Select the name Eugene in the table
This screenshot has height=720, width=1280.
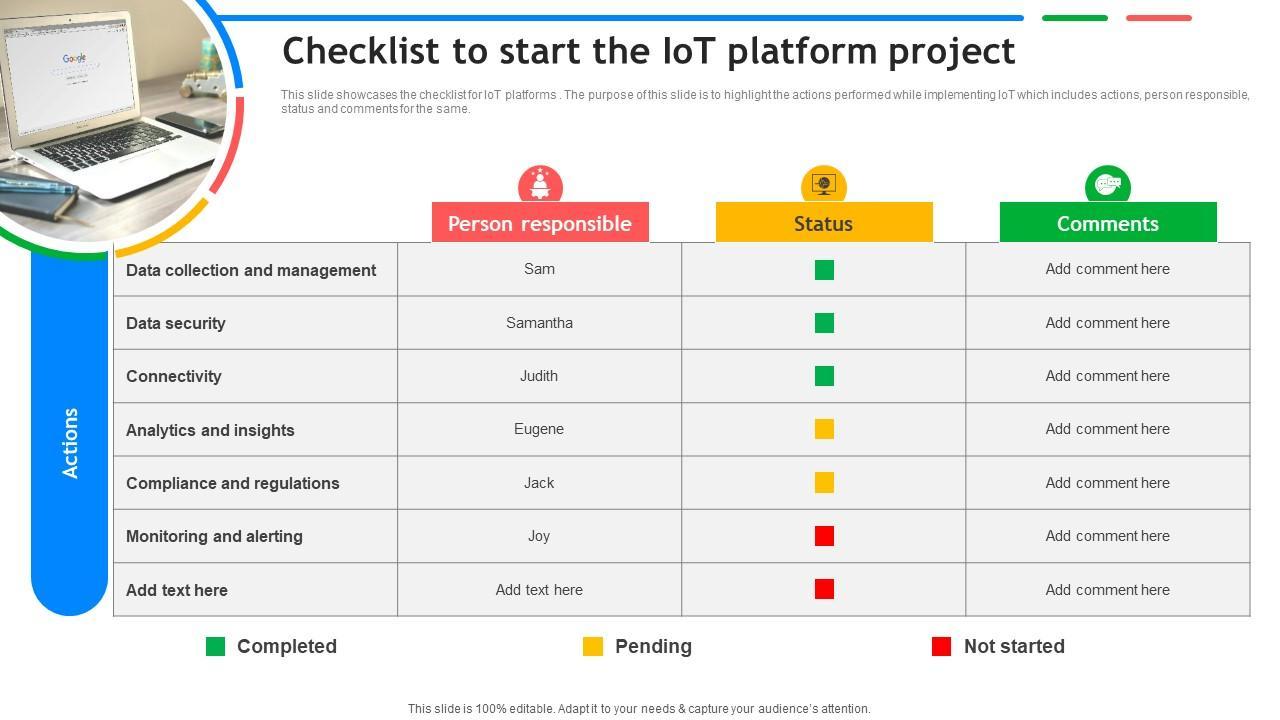coord(539,429)
